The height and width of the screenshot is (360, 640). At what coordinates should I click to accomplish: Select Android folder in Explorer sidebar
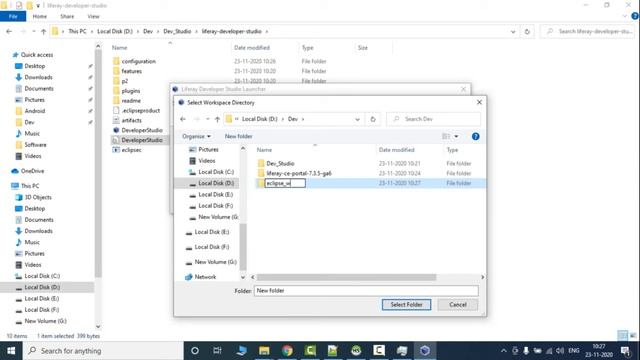coord(35,111)
